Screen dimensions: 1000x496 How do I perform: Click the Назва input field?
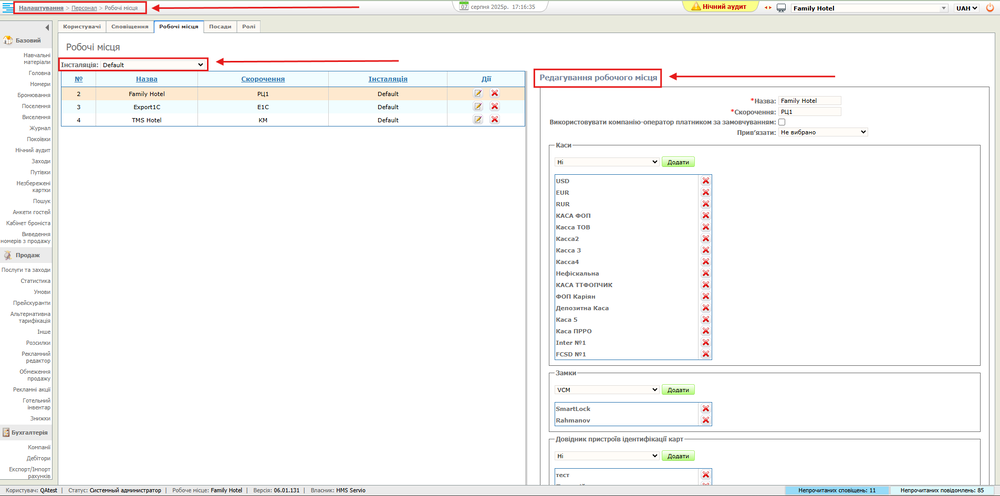coord(809,100)
